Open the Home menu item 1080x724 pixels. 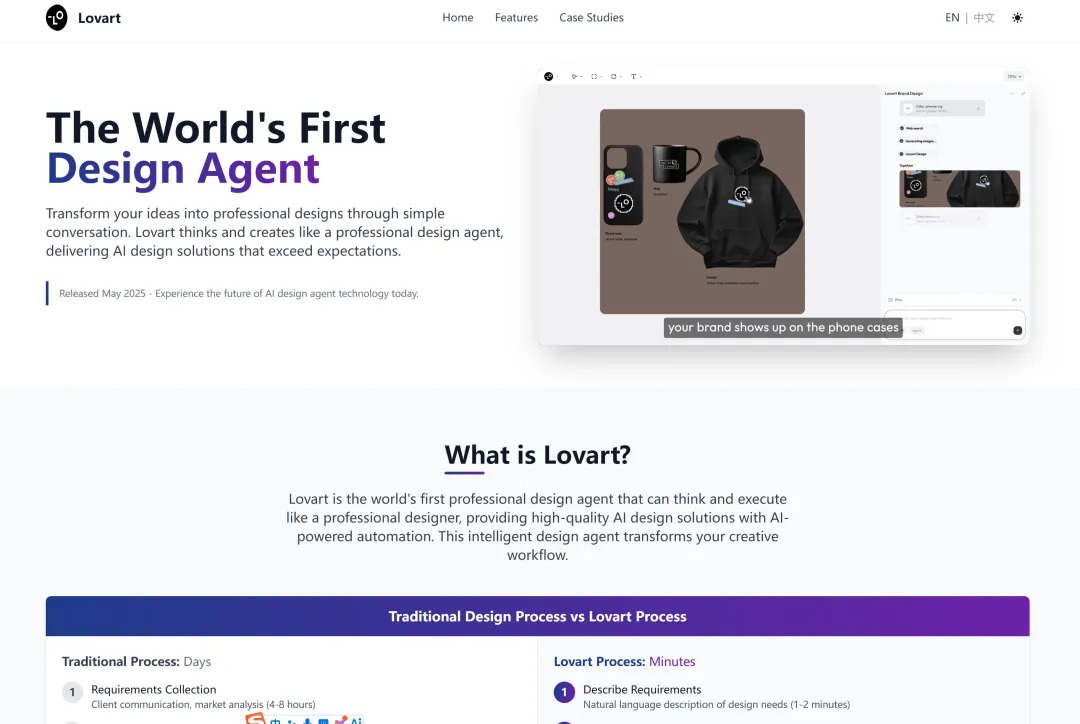(x=457, y=18)
